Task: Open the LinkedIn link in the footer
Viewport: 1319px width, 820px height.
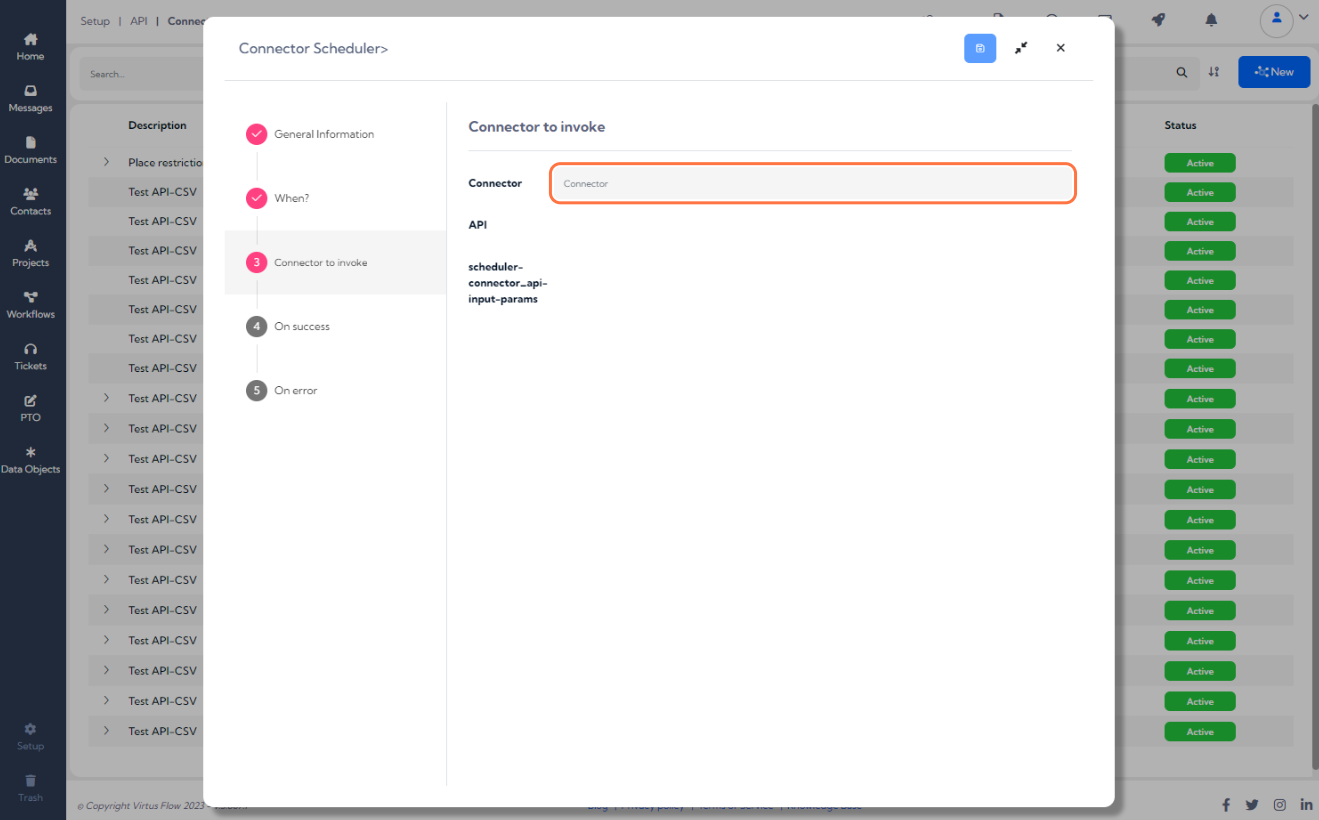Action: point(1306,805)
